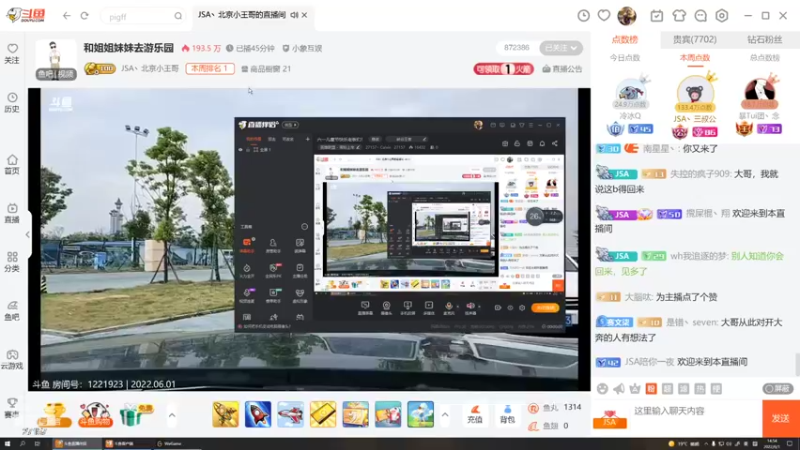Switch to the 贵宾(7702) tab
This screenshot has width=800, height=450.
[x=694, y=39]
